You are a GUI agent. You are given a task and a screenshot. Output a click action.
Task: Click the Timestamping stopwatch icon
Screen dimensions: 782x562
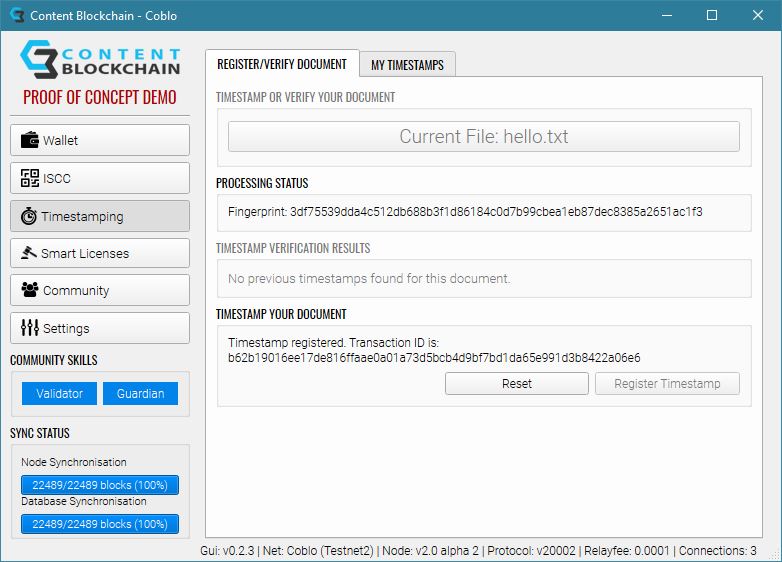click(x=28, y=216)
